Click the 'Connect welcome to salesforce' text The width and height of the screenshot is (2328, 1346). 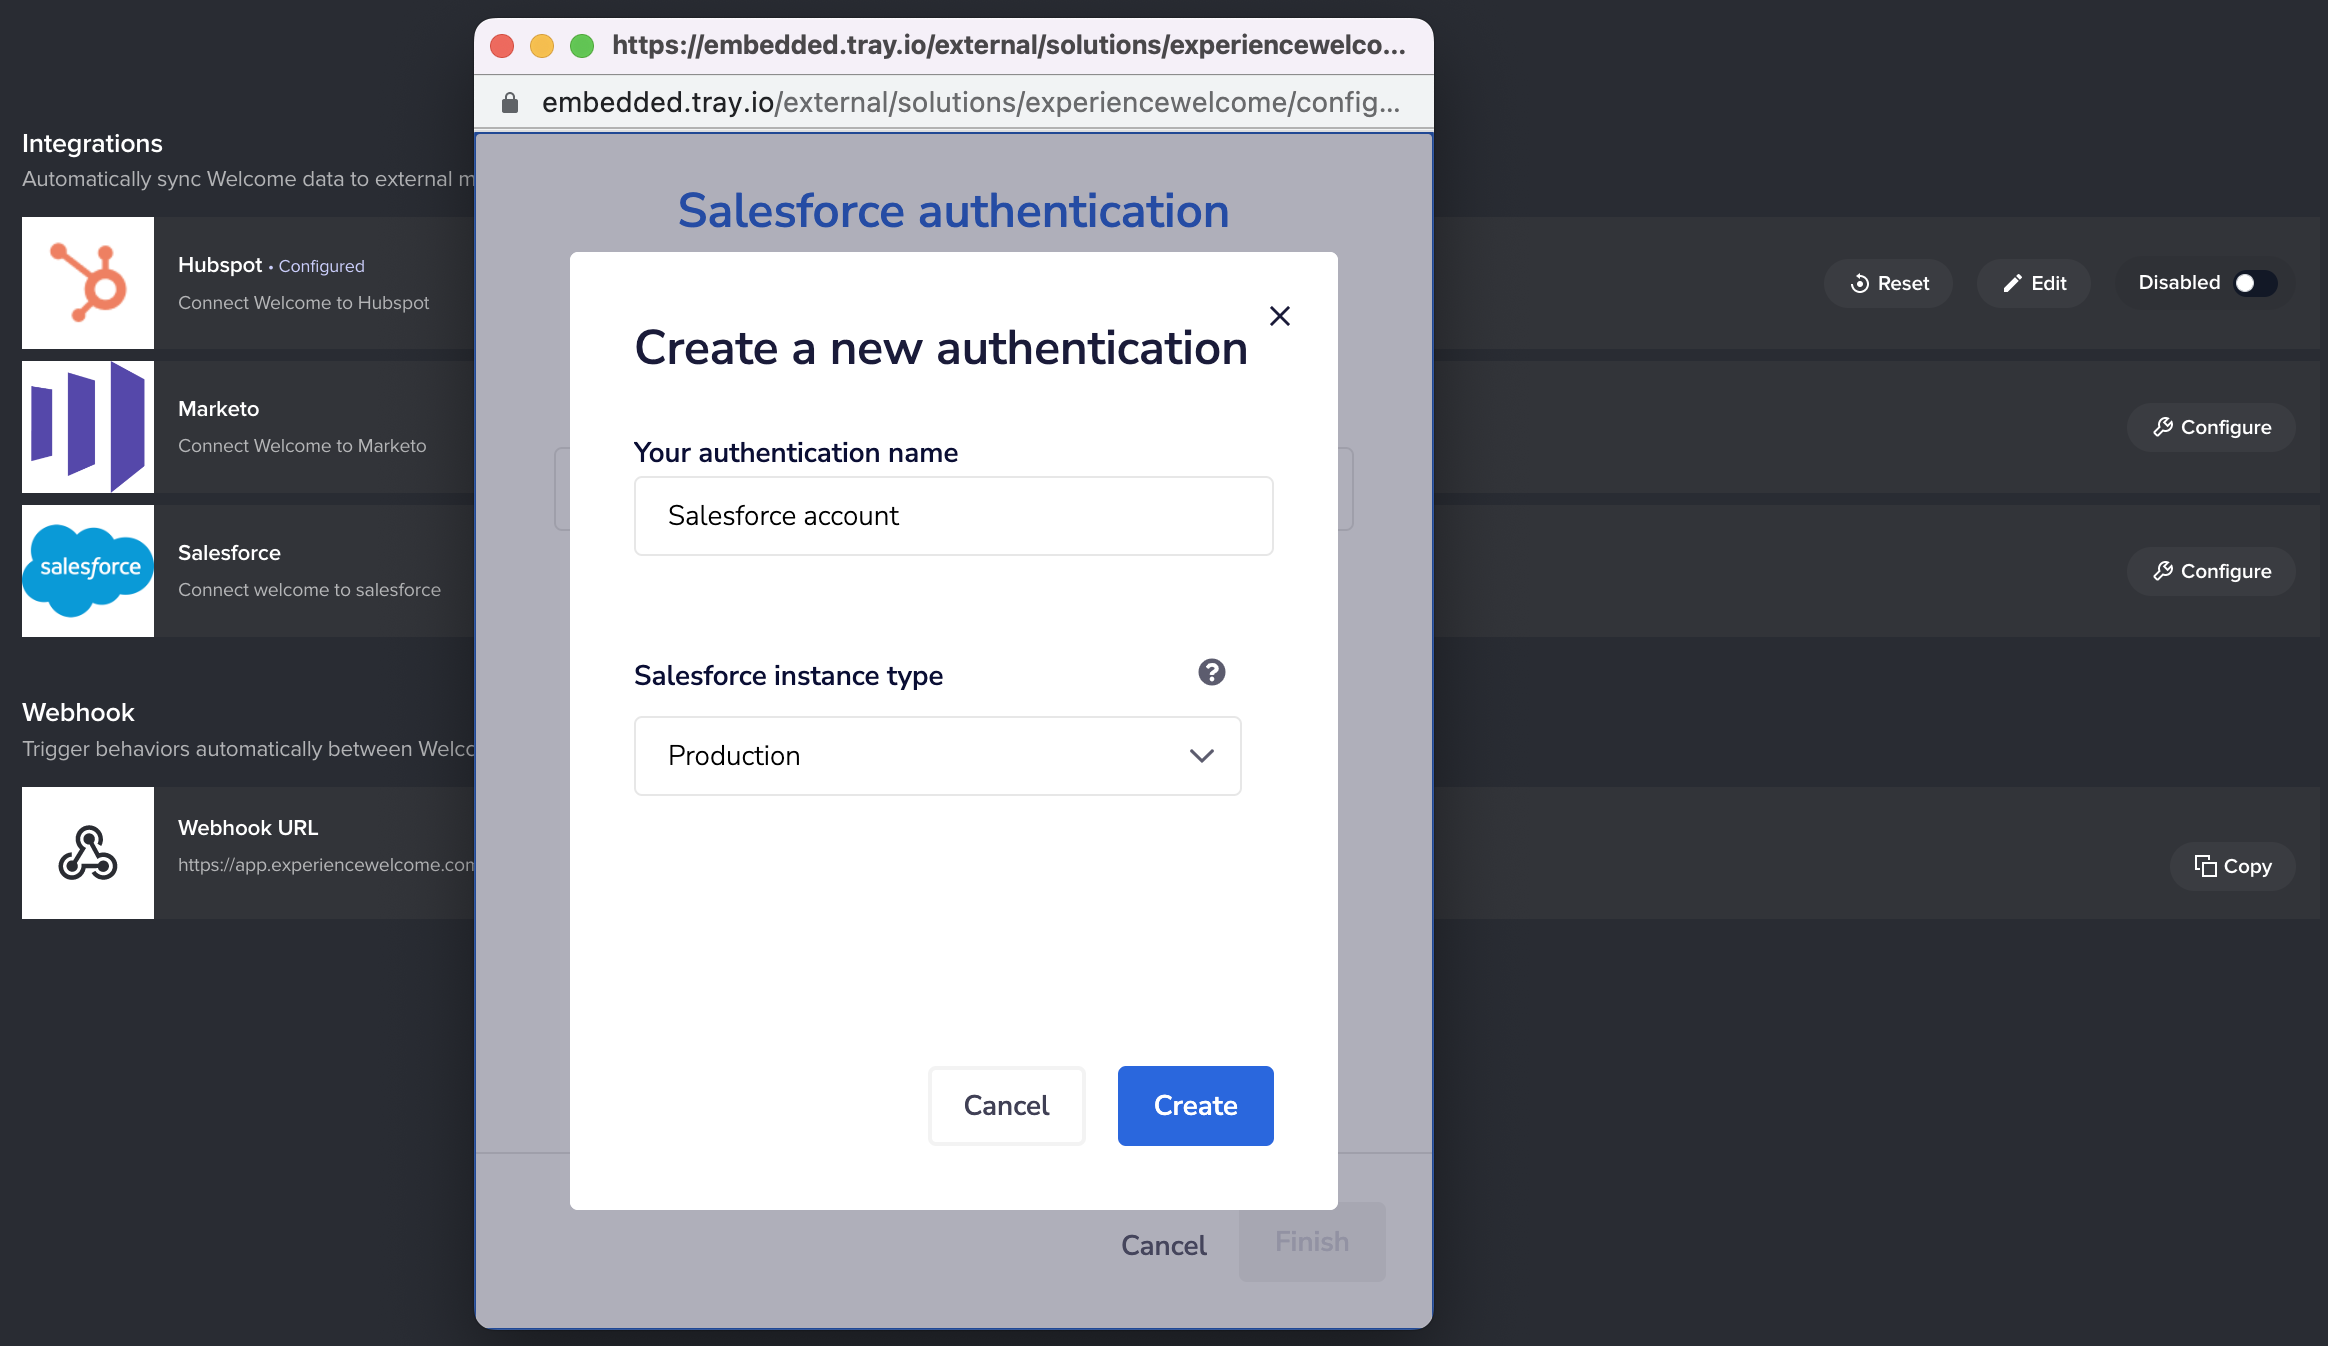tap(309, 590)
